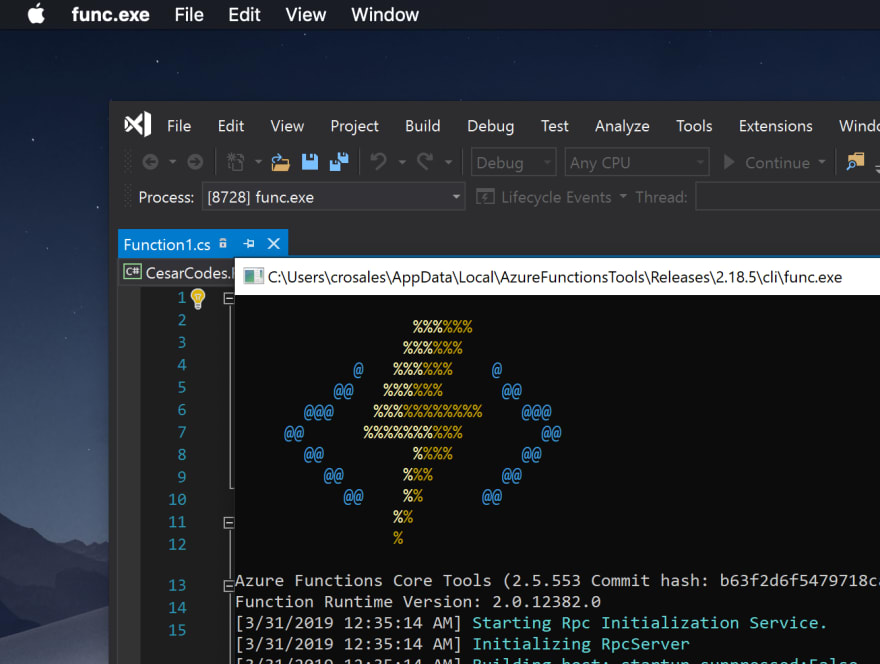Viewport: 880px width, 664px height.
Task: Click the New Project toolbar icon
Action: pos(236,162)
